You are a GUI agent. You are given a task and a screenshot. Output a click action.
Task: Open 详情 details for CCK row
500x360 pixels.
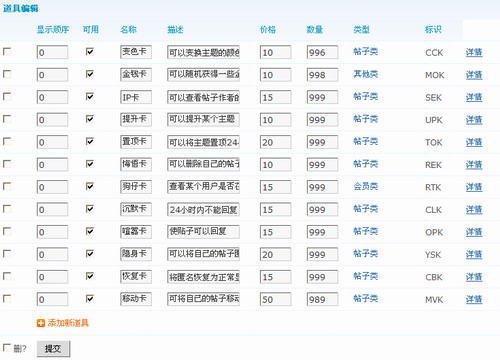tap(474, 52)
